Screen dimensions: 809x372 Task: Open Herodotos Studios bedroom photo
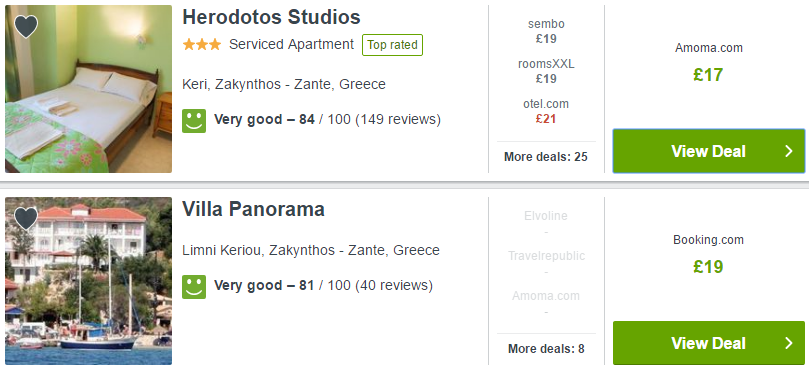coord(88,89)
